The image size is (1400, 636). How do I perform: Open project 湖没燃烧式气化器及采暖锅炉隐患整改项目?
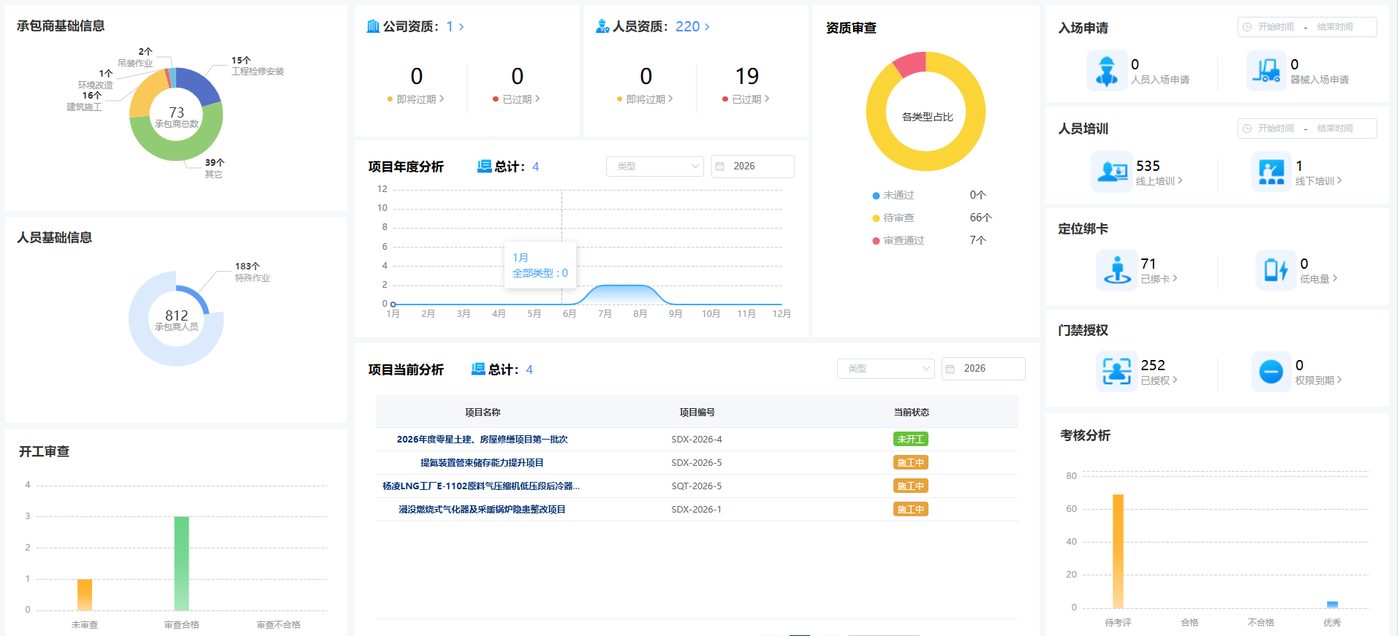[482, 509]
